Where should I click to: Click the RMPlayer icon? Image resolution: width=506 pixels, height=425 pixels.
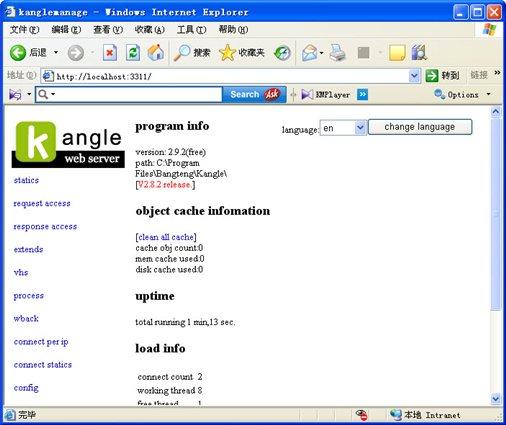[x=307, y=95]
